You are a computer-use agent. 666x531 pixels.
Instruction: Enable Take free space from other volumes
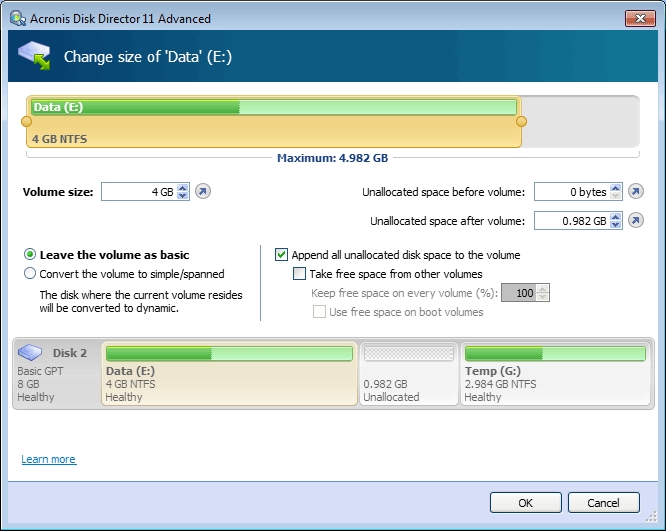pyautogui.click(x=299, y=274)
